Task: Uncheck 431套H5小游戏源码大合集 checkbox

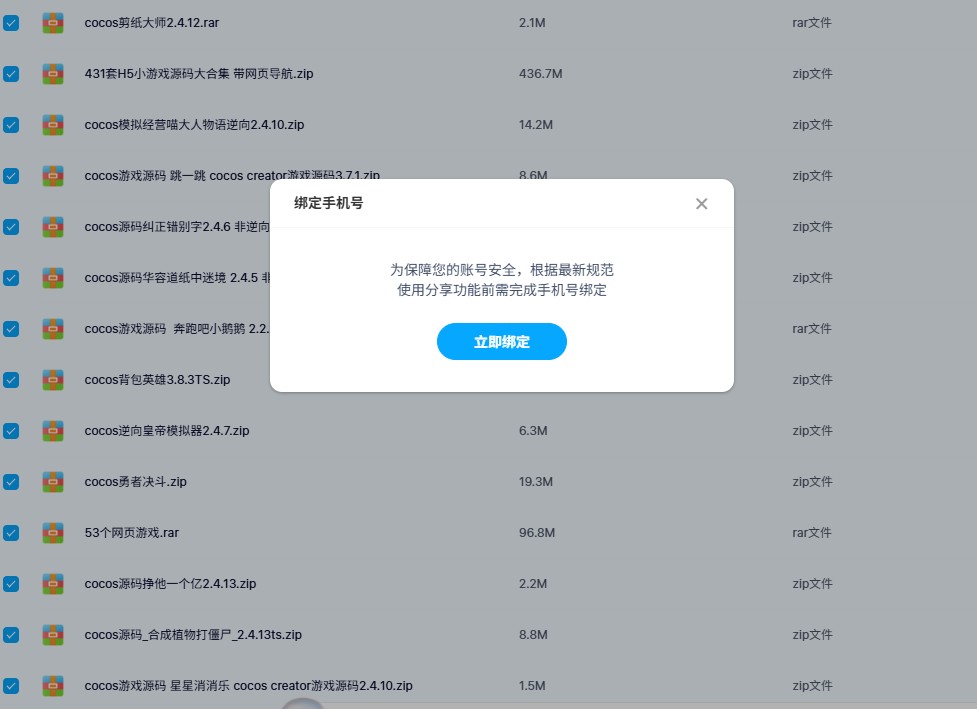Action: coord(11,74)
